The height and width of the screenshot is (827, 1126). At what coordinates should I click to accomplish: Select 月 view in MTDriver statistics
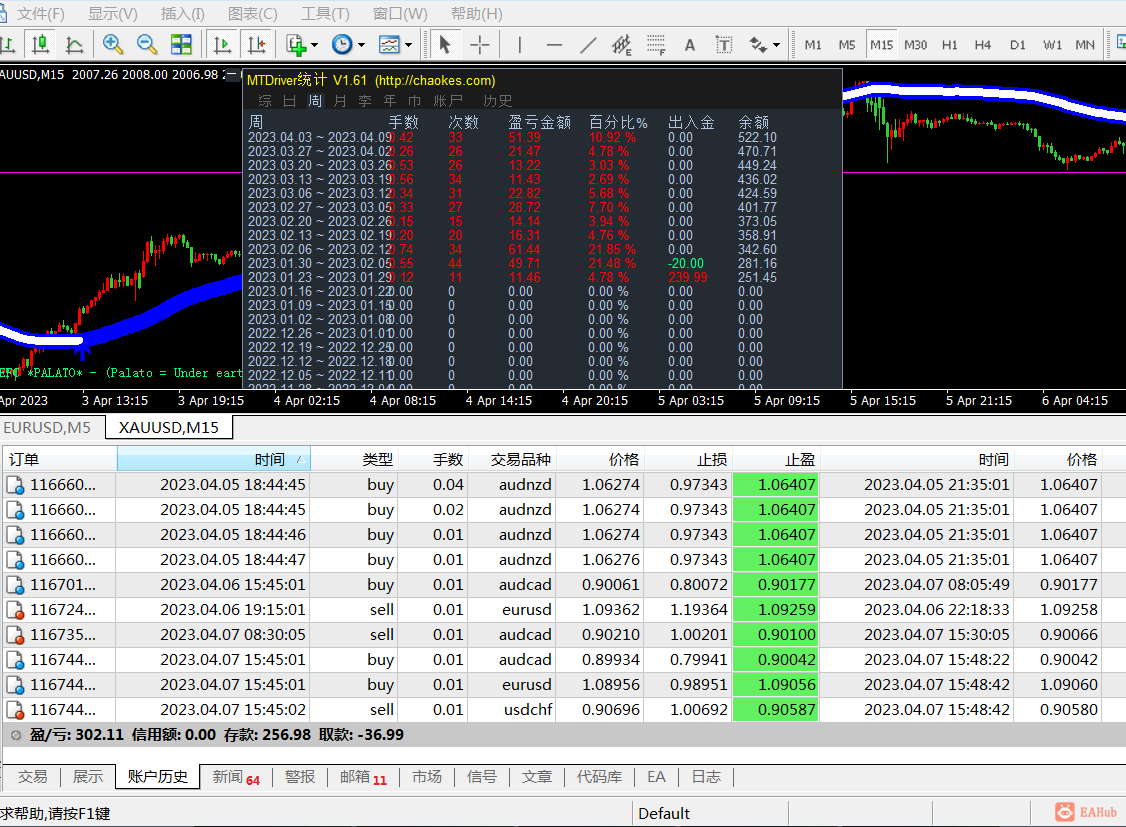click(340, 100)
